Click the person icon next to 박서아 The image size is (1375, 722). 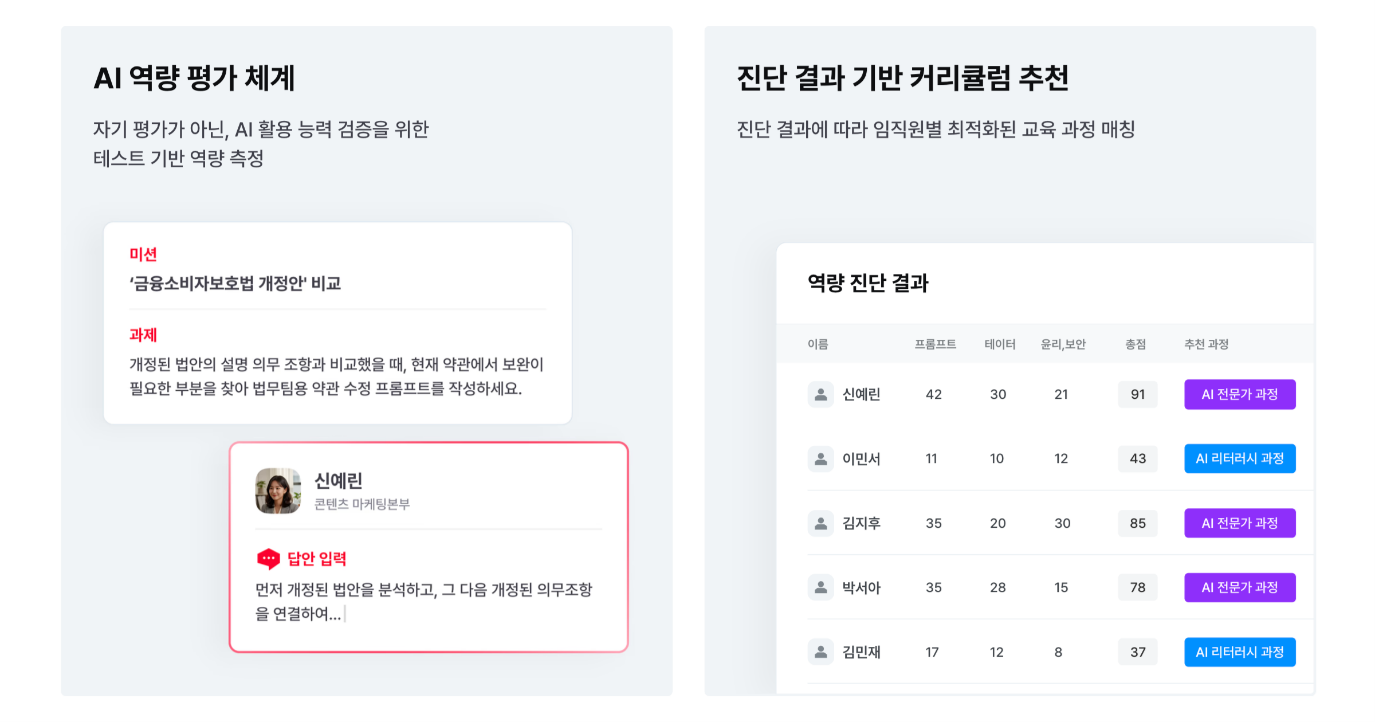click(821, 587)
